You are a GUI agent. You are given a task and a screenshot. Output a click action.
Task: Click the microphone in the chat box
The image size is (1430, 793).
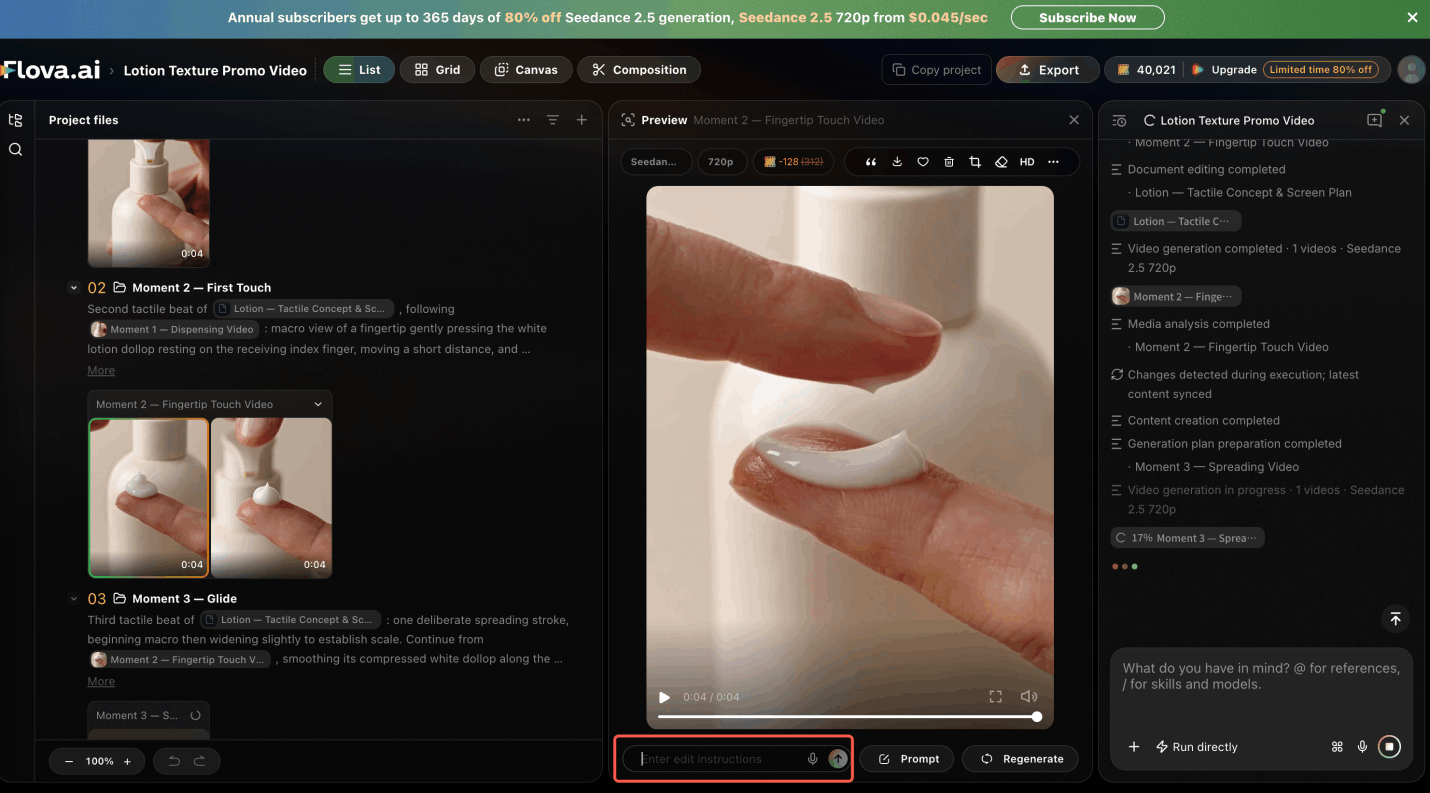click(1362, 747)
